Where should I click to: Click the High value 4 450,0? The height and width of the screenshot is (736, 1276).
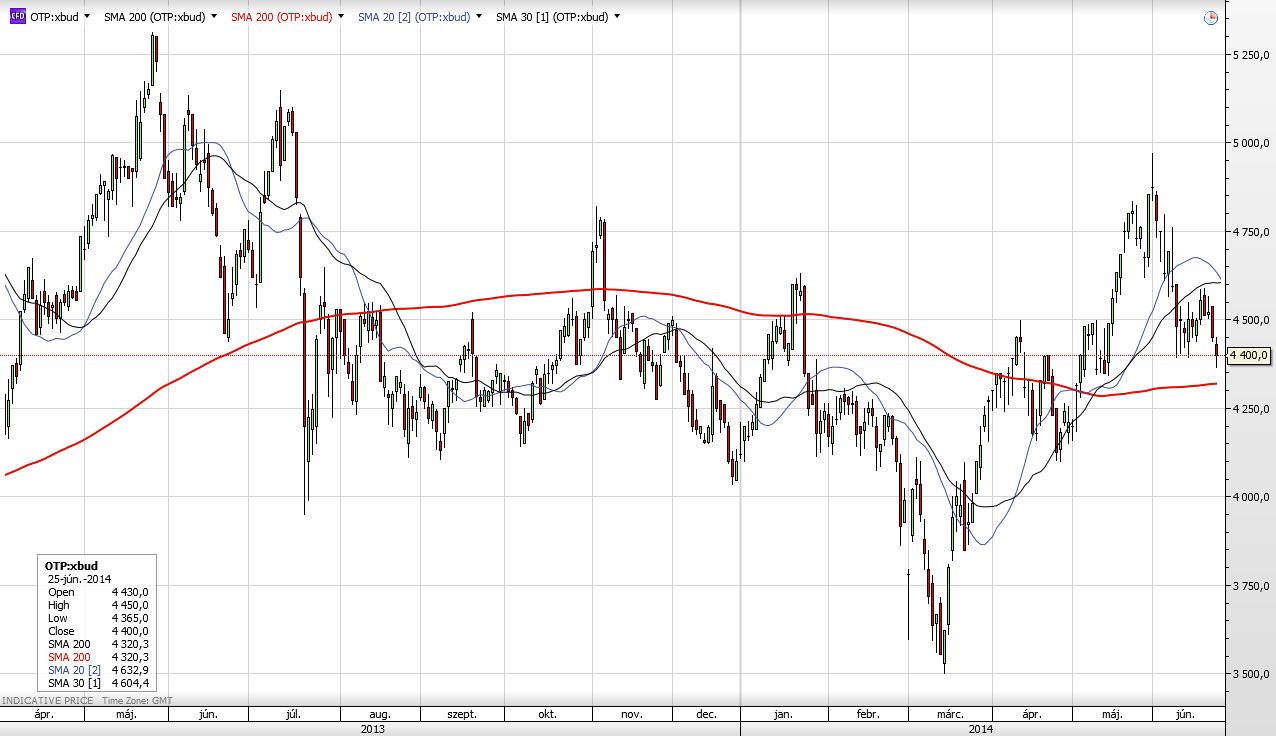130,605
